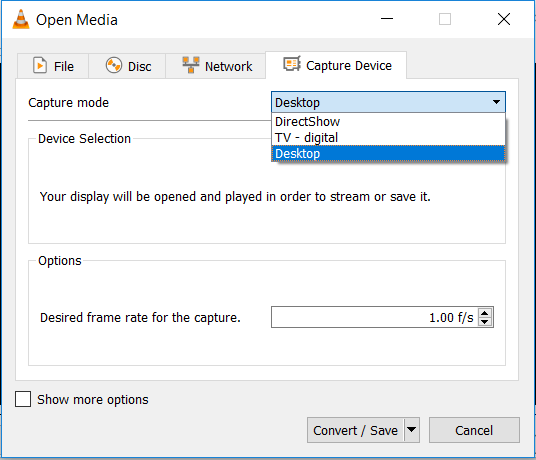Decrease frame rate with down arrow
Viewport: 536px width, 460px height.
click(485, 322)
